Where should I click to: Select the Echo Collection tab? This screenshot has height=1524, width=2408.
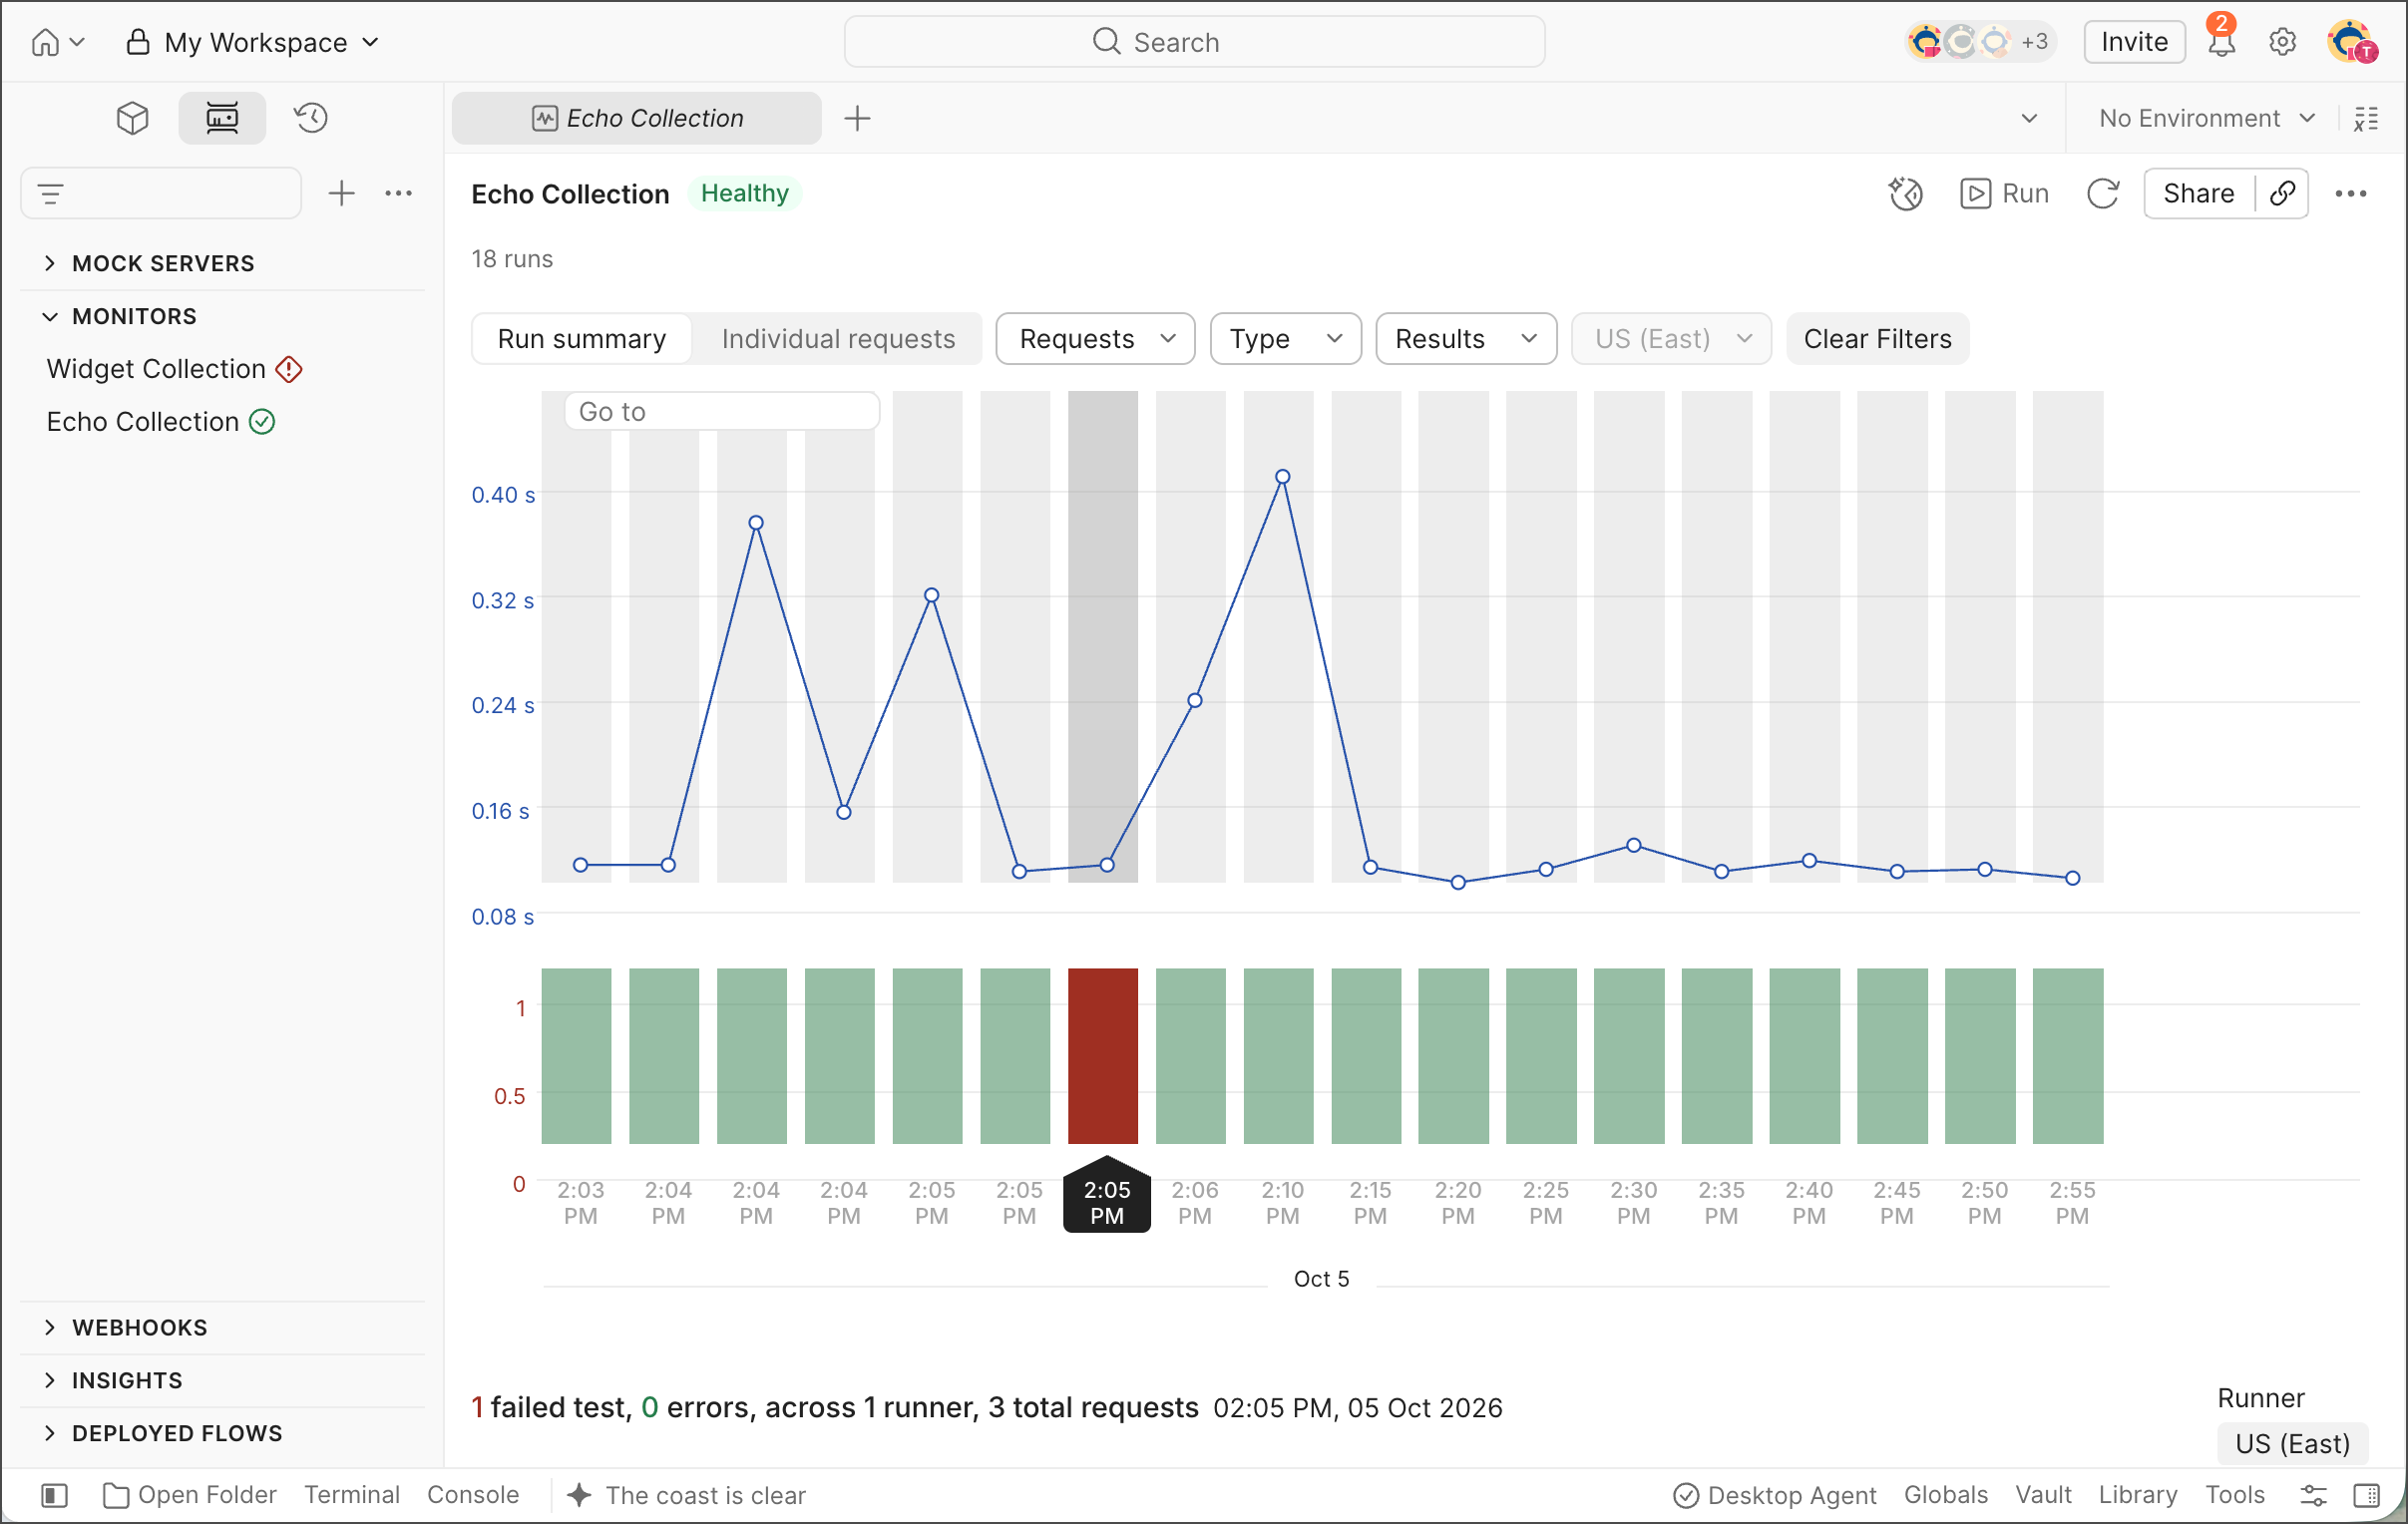(x=637, y=118)
